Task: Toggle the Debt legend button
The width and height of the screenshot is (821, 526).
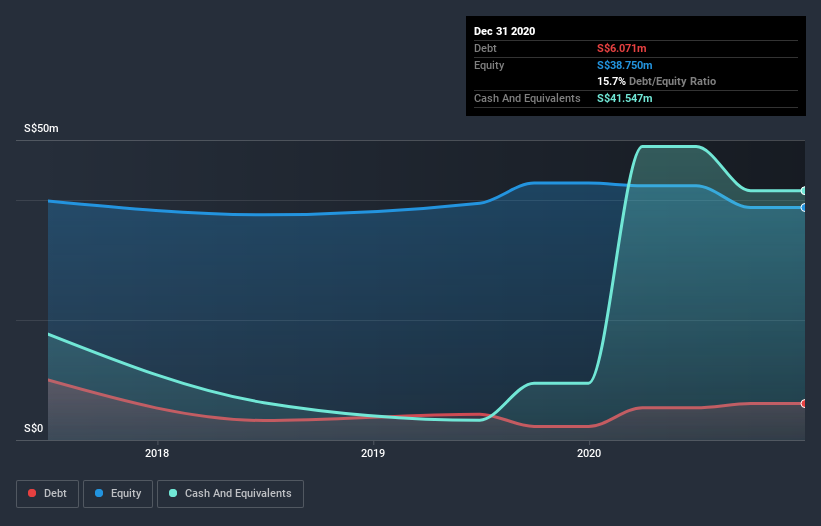Action: tap(48, 494)
